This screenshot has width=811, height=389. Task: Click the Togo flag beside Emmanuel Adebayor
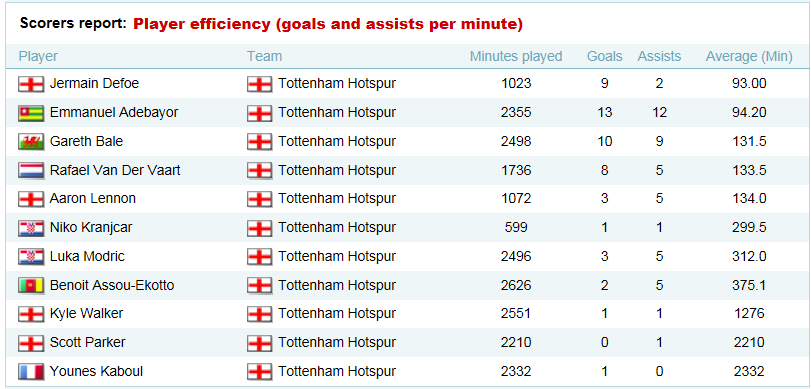(x=31, y=113)
